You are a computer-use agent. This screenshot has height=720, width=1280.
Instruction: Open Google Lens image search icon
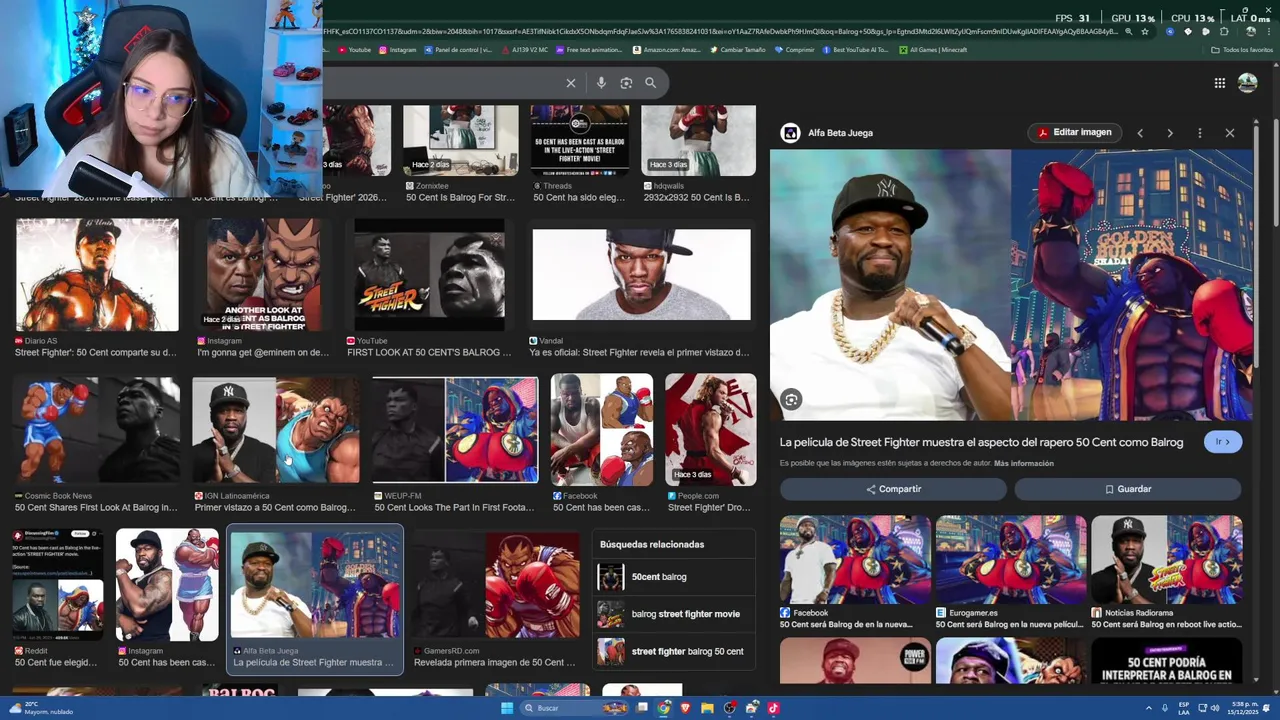click(x=626, y=83)
